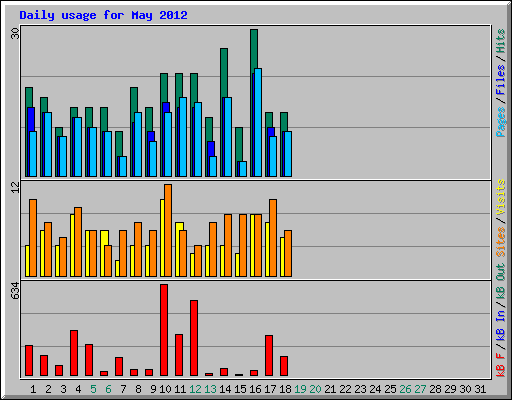
Task: Click the 'Files' legend label
Action: [x=500, y=80]
